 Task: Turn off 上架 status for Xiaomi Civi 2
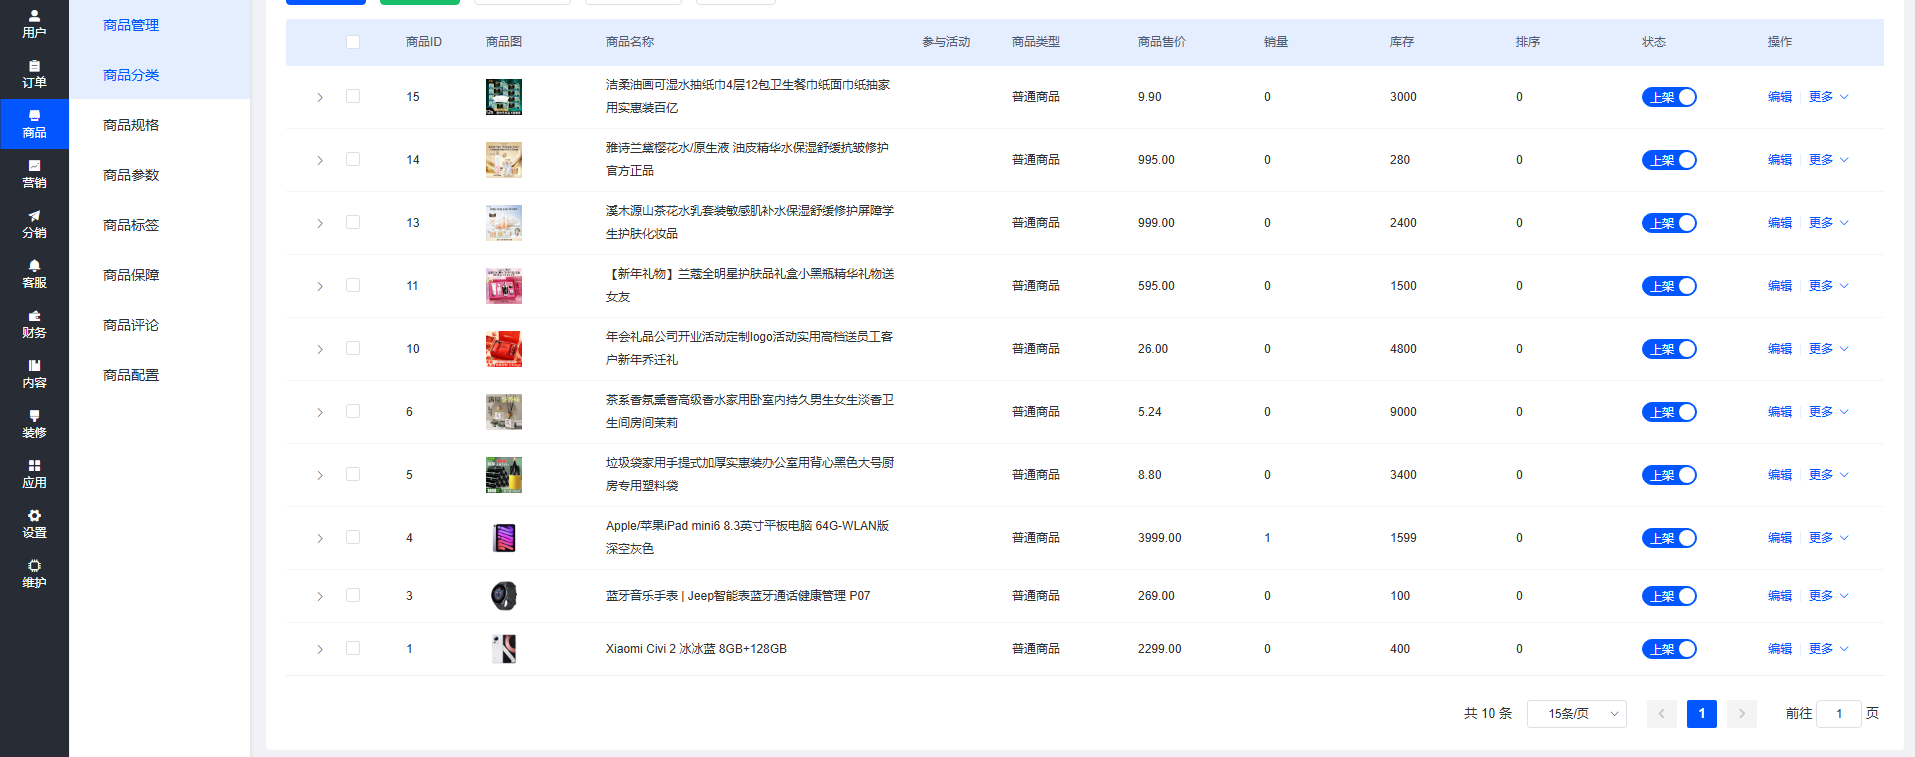click(1668, 649)
